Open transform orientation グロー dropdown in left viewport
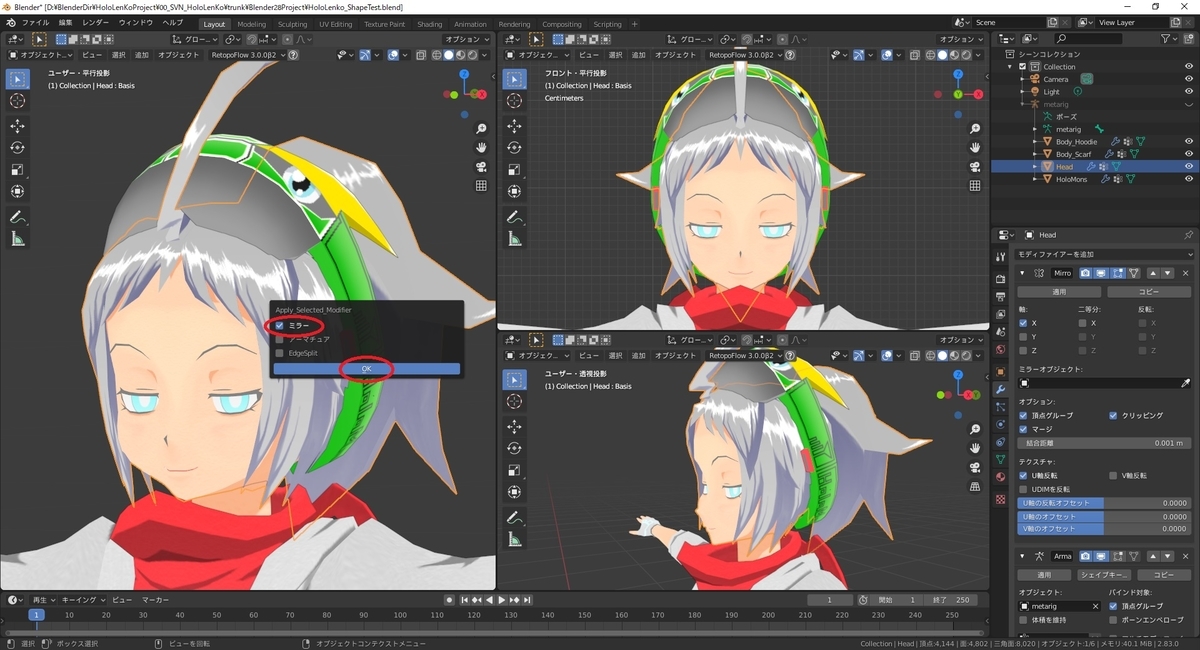1200x650 pixels. pos(195,39)
